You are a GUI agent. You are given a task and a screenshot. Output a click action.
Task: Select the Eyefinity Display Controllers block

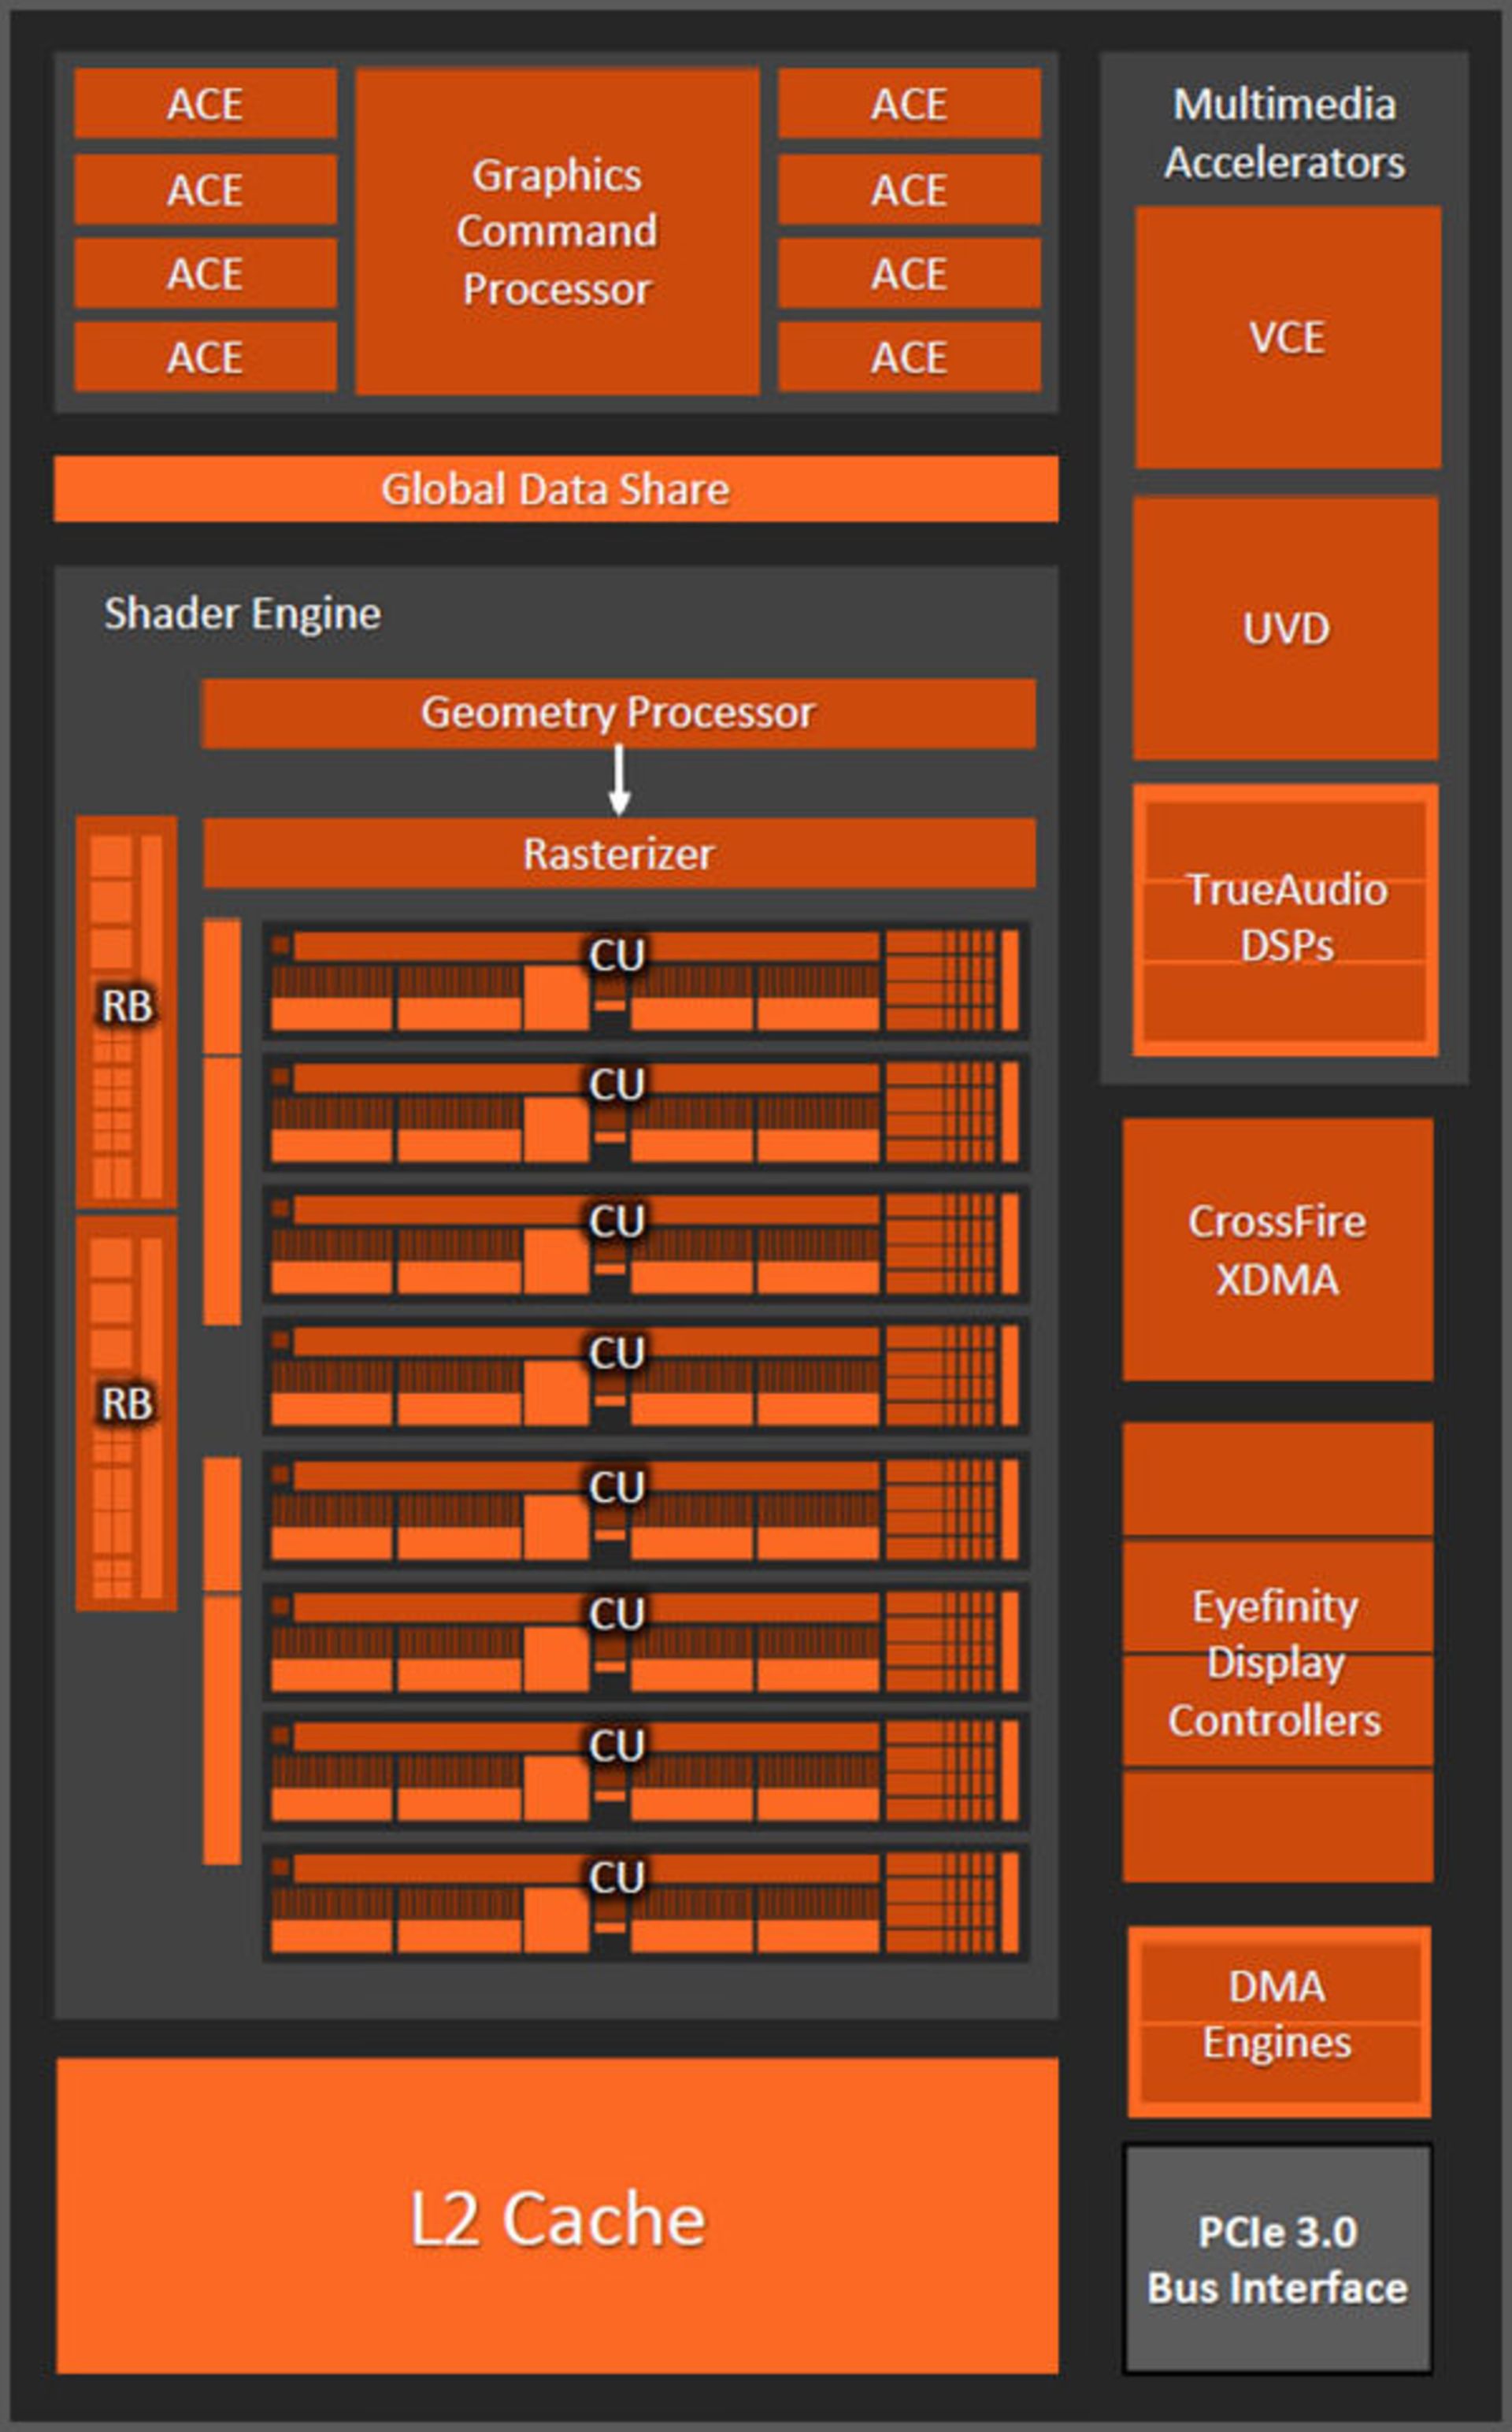1276,1662
